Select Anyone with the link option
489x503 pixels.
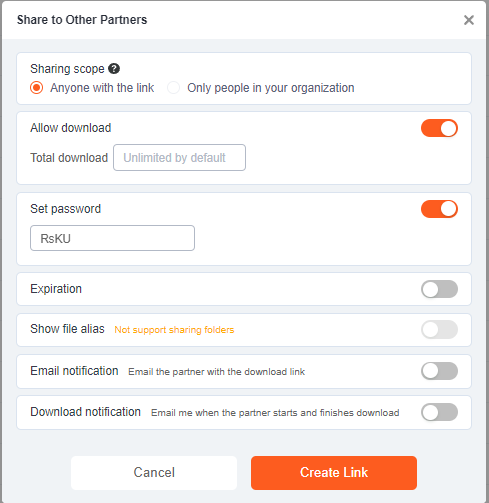pyautogui.click(x=36, y=88)
